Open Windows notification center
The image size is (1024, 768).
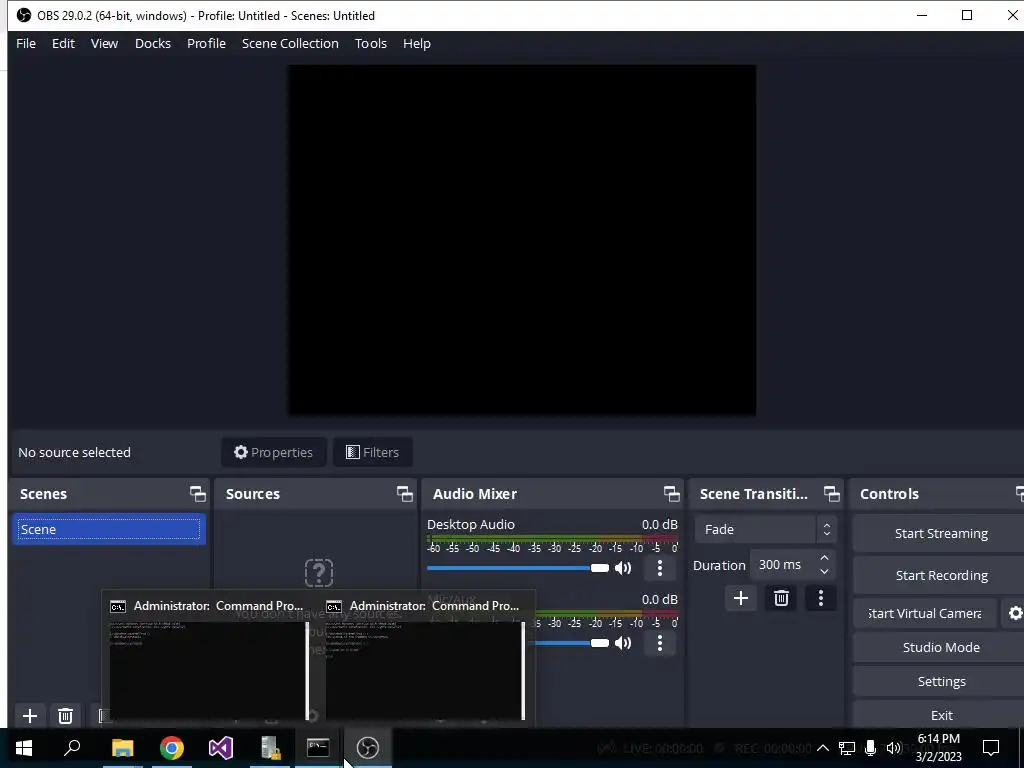pos(991,748)
